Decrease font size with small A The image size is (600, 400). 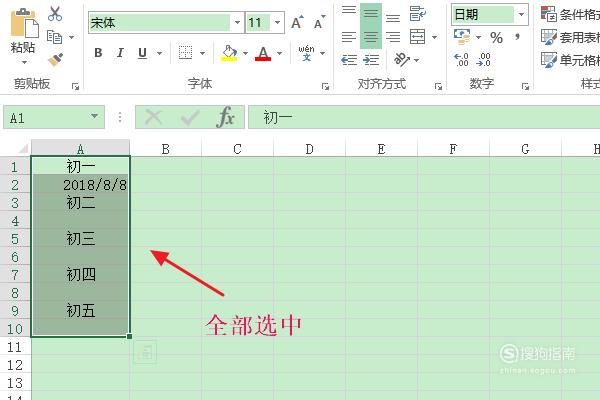(x=319, y=23)
